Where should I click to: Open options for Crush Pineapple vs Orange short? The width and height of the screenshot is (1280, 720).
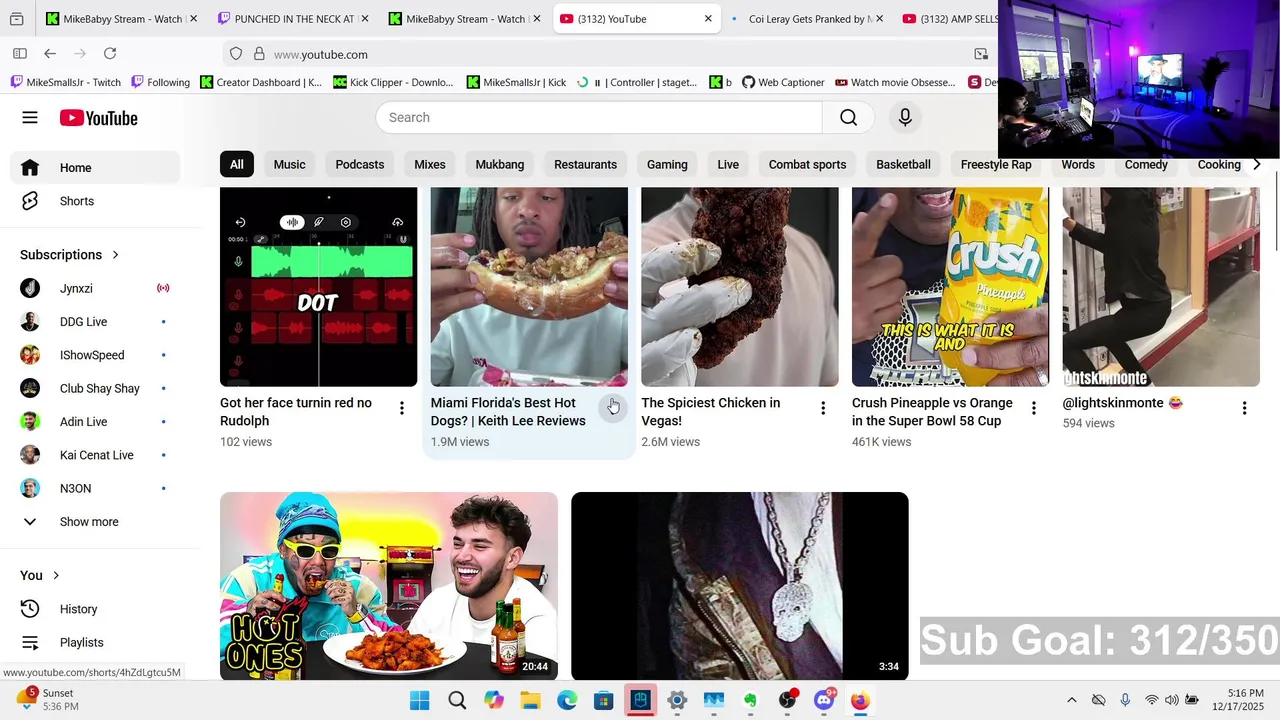(1034, 408)
